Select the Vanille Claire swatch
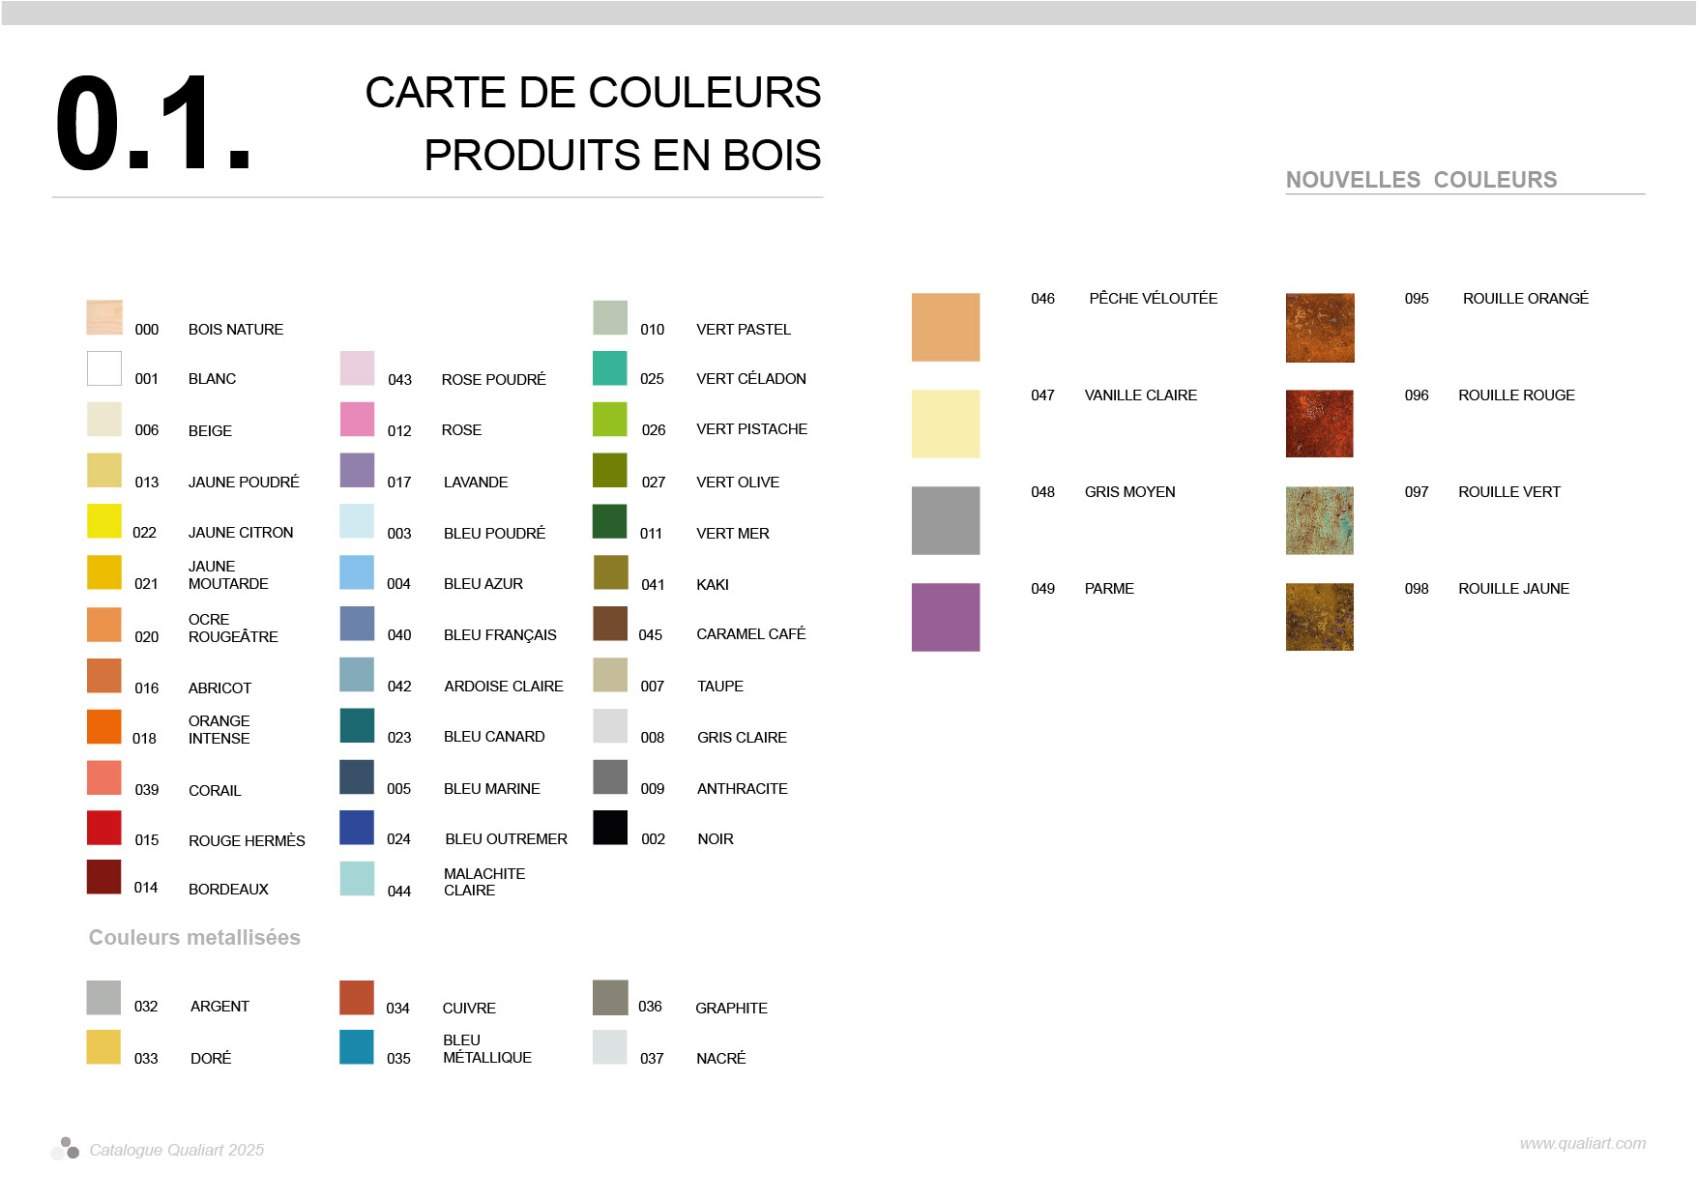 coord(945,424)
